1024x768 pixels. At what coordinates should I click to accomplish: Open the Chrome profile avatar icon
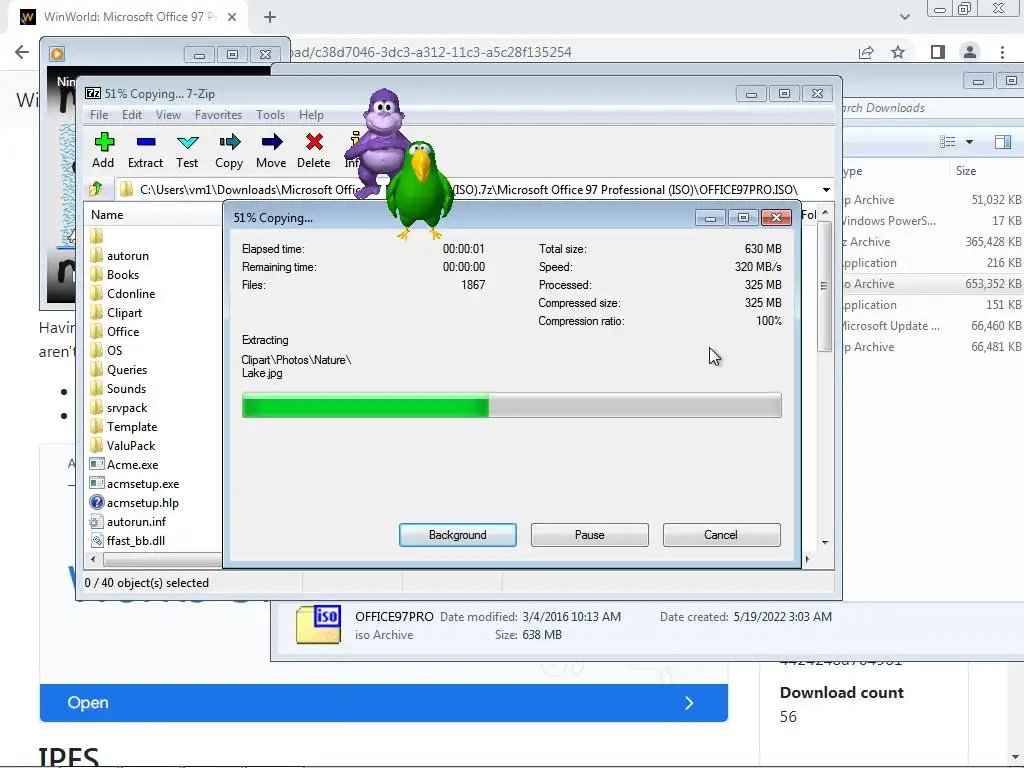970,52
